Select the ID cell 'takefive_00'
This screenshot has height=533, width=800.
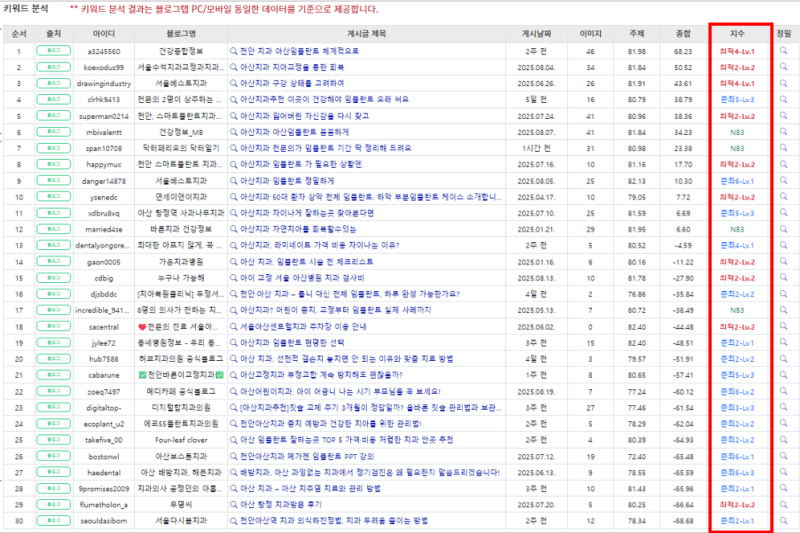pyautogui.click(x=104, y=440)
